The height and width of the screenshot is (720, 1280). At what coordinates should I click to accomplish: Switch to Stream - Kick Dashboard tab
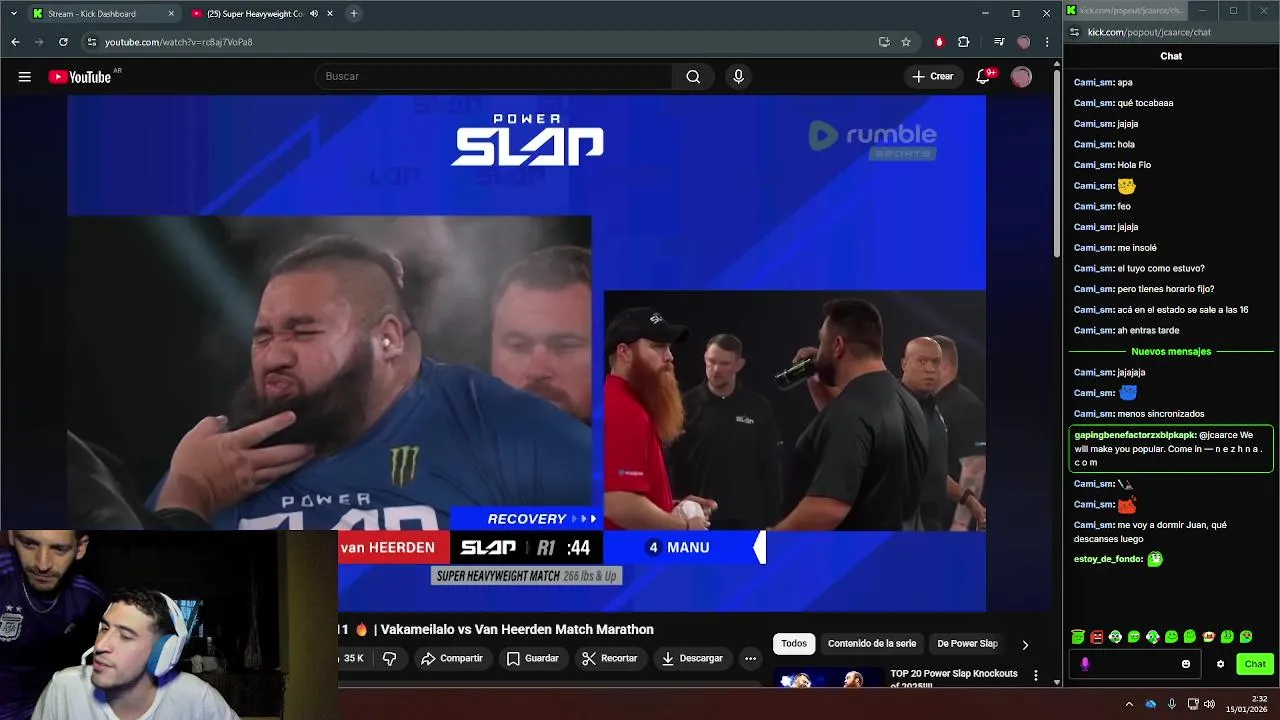92,14
